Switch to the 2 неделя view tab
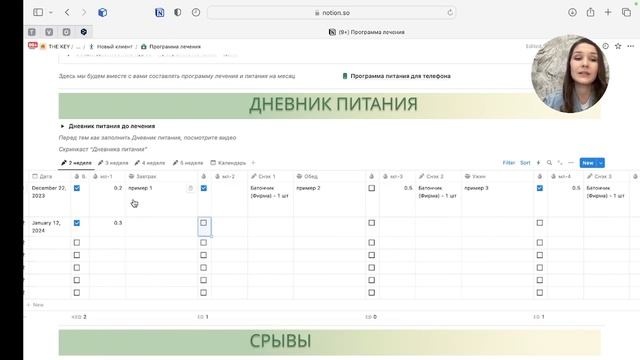The height and width of the screenshot is (360, 640). click(x=76, y=163)
